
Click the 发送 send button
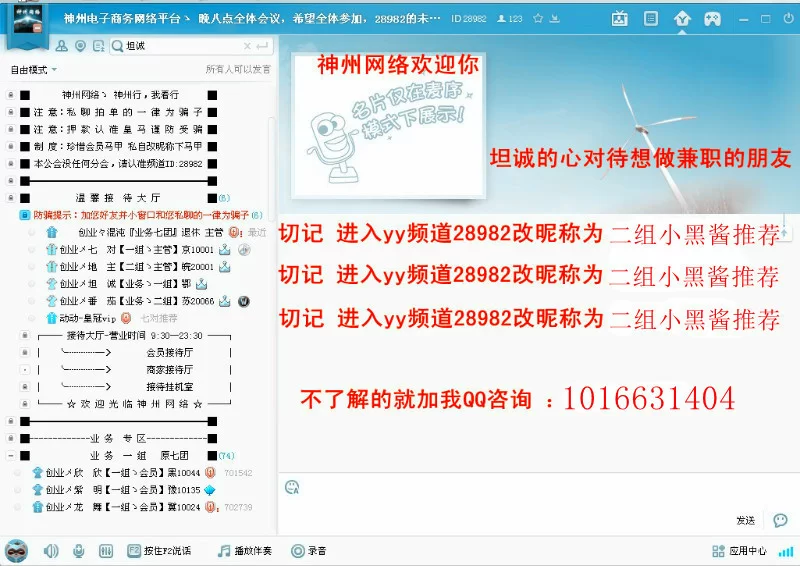745,520
